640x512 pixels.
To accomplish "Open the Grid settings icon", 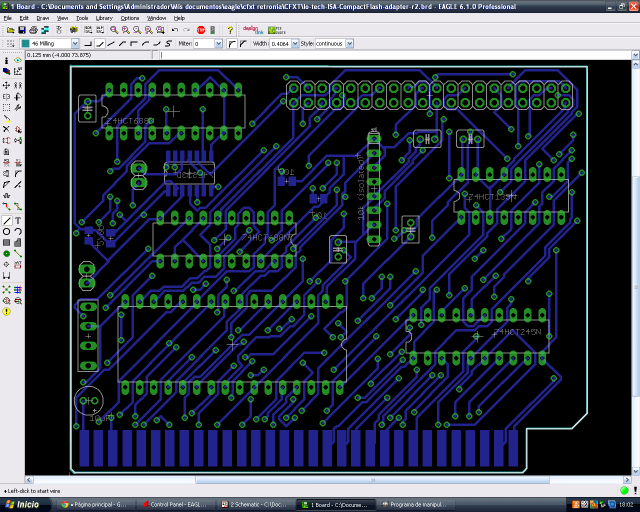I will click(10, 44).
